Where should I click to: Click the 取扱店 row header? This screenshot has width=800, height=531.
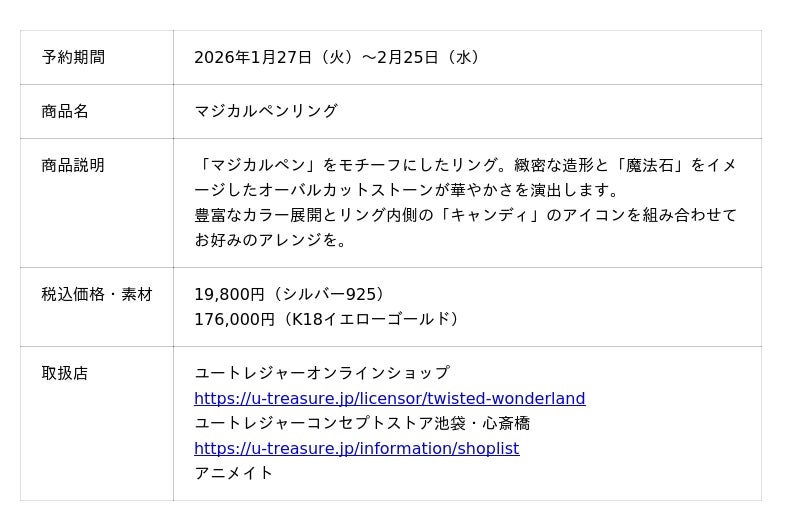tap(65, 373)
